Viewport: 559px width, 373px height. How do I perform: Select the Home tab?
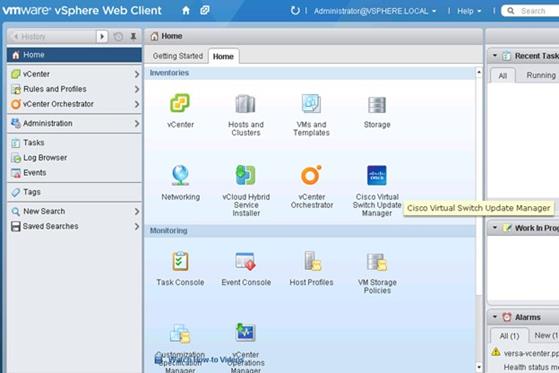[x=223, y=56]
